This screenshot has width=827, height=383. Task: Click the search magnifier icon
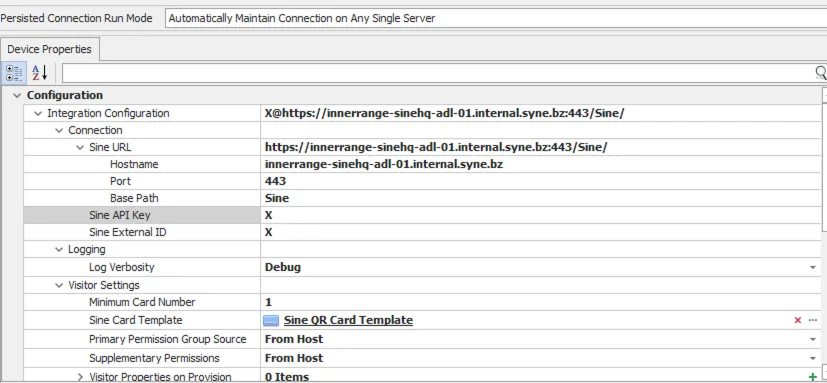(x=821, y=73)
